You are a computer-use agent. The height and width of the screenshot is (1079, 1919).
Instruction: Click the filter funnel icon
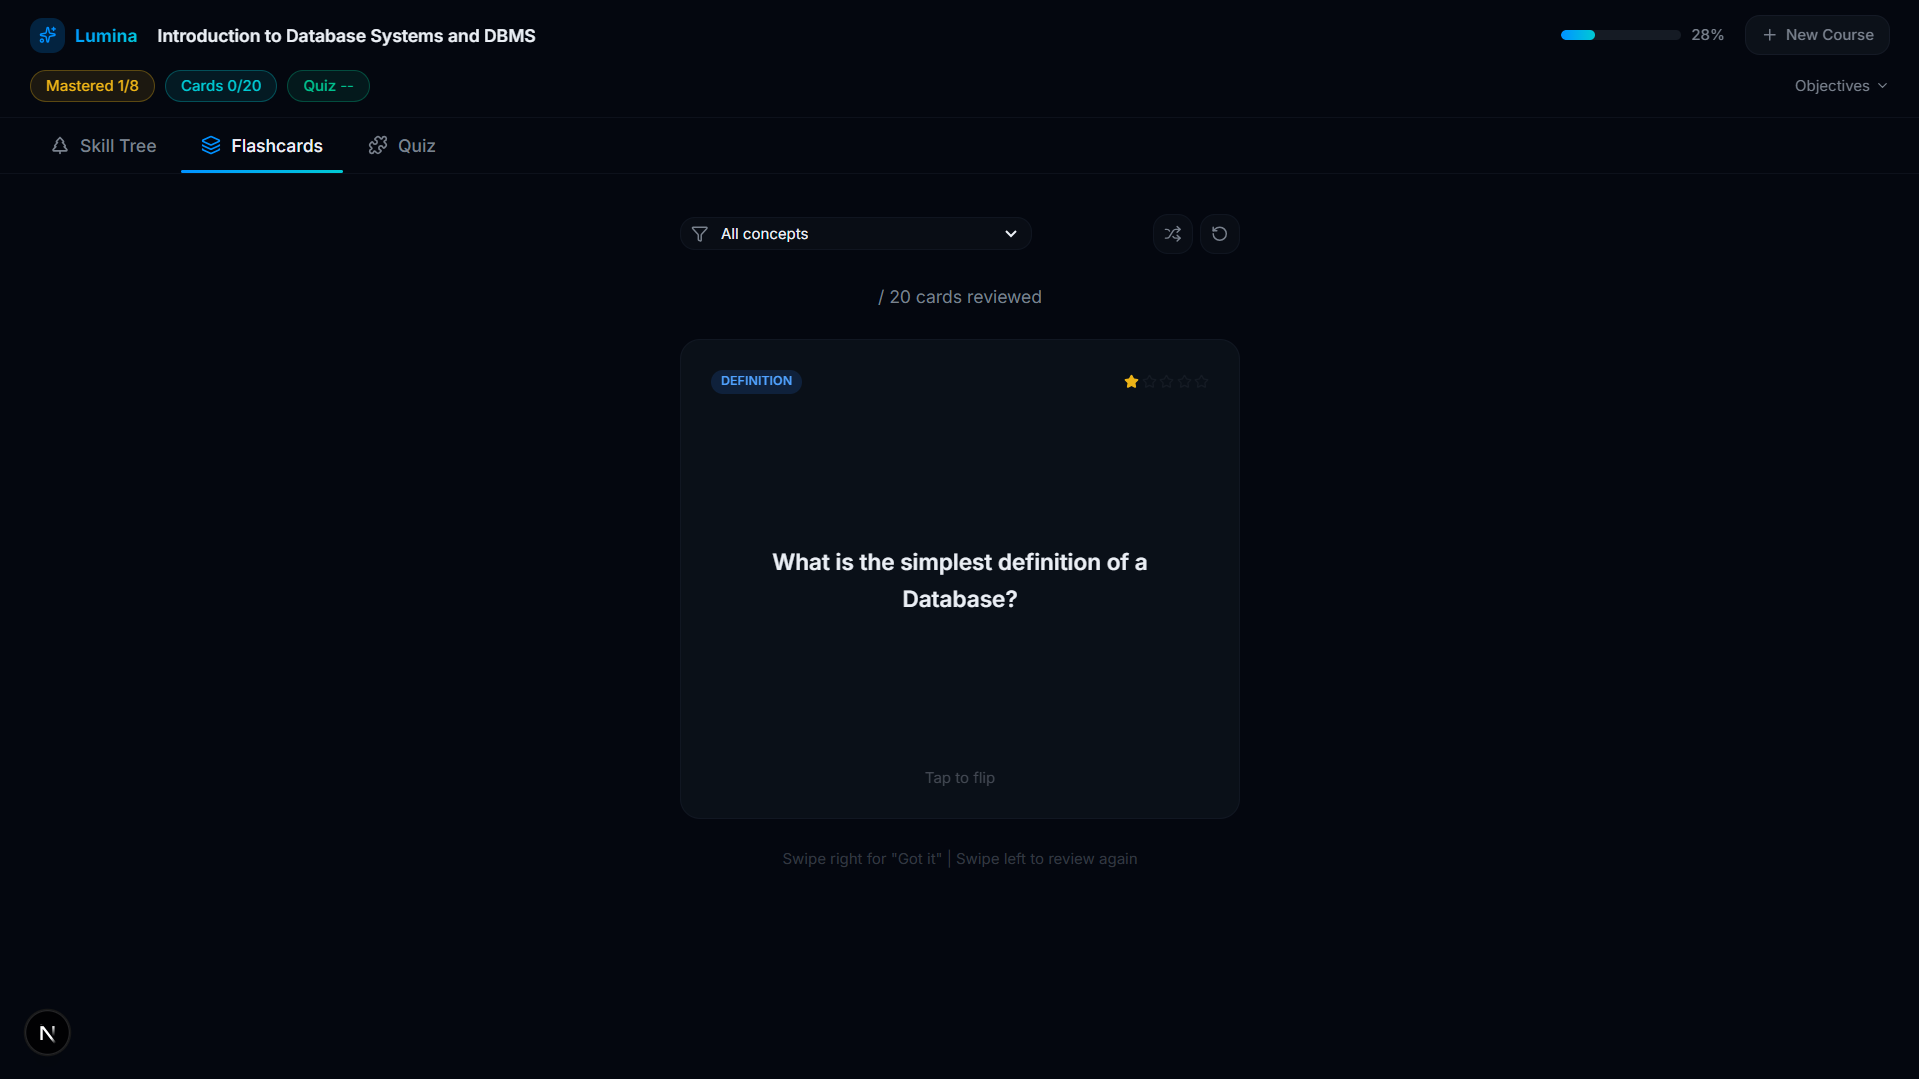coord(700,234)
